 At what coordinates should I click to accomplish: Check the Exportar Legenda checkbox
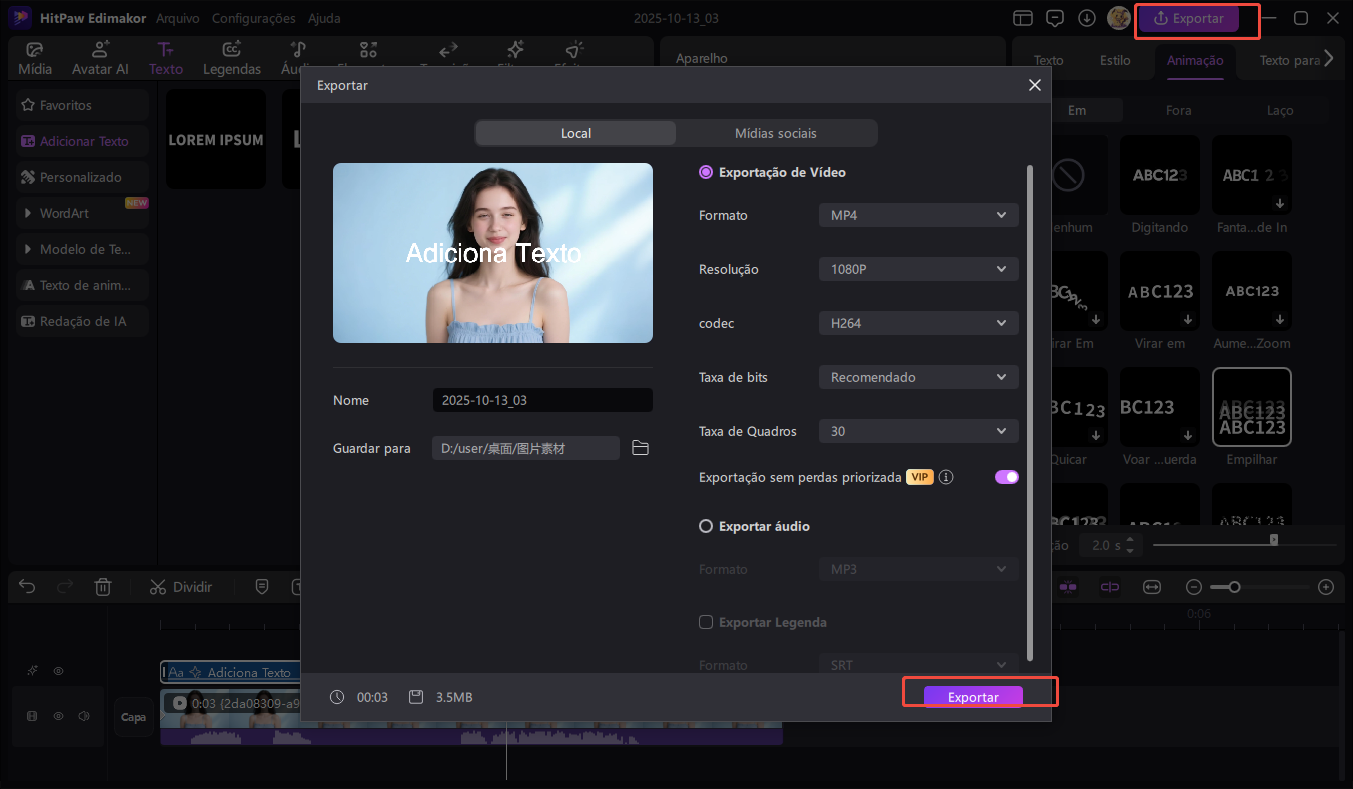[x=706, y=622]
